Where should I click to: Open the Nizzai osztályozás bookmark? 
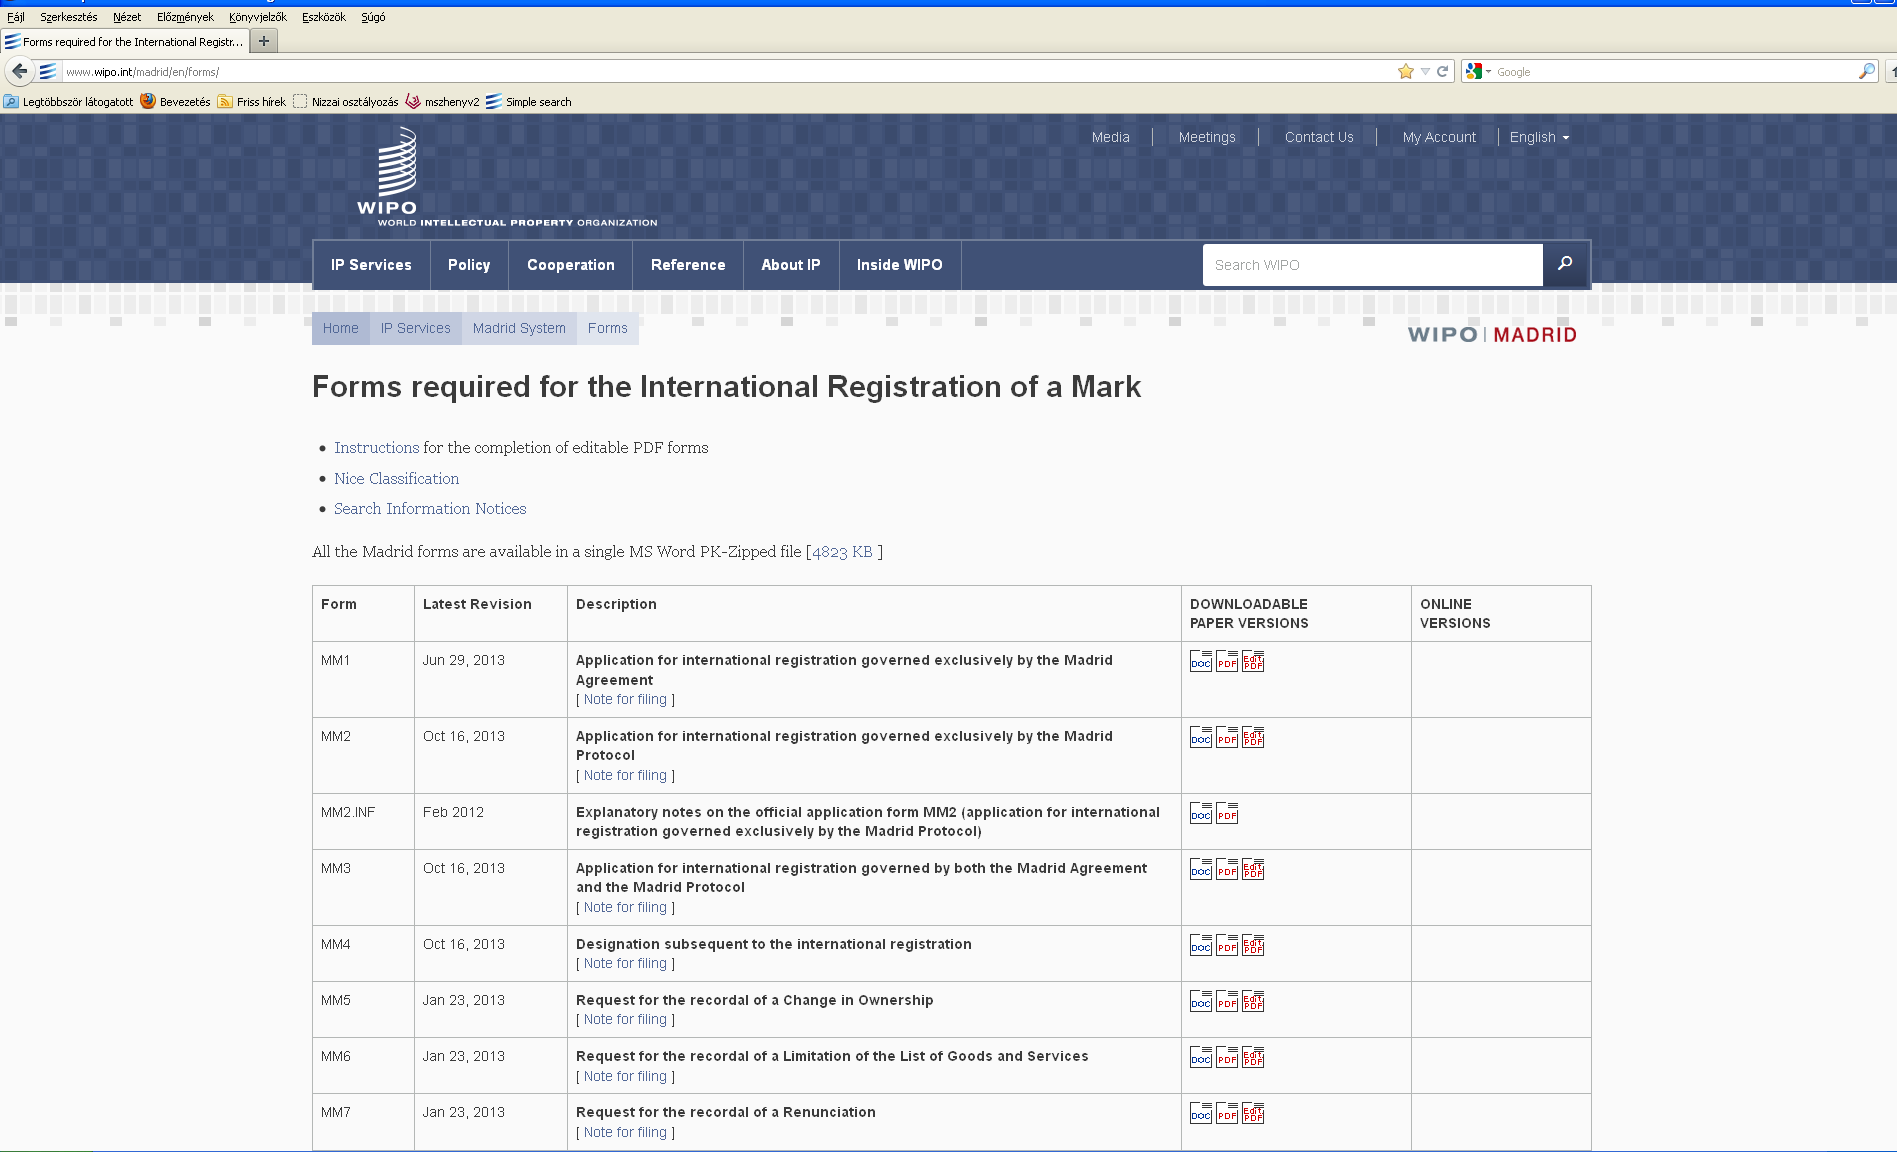coord(346,101)
